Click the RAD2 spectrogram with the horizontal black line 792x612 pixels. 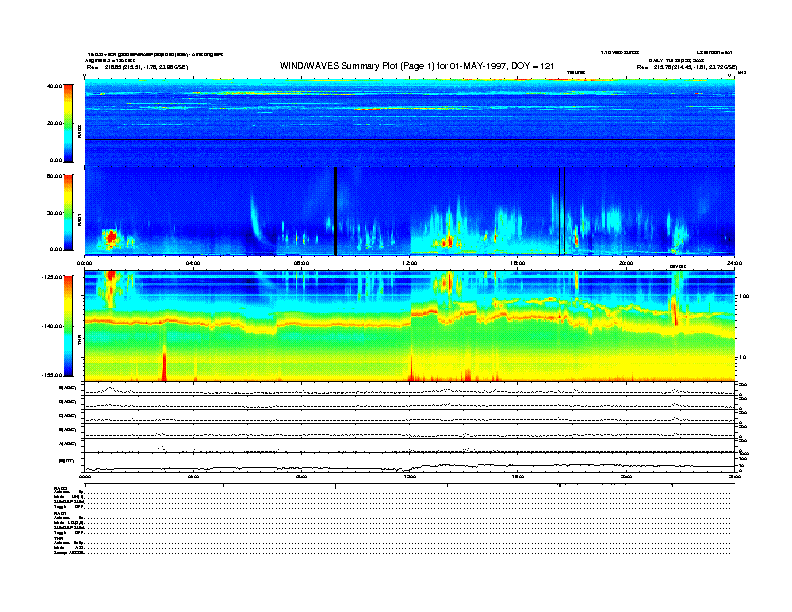click(410, 123)
